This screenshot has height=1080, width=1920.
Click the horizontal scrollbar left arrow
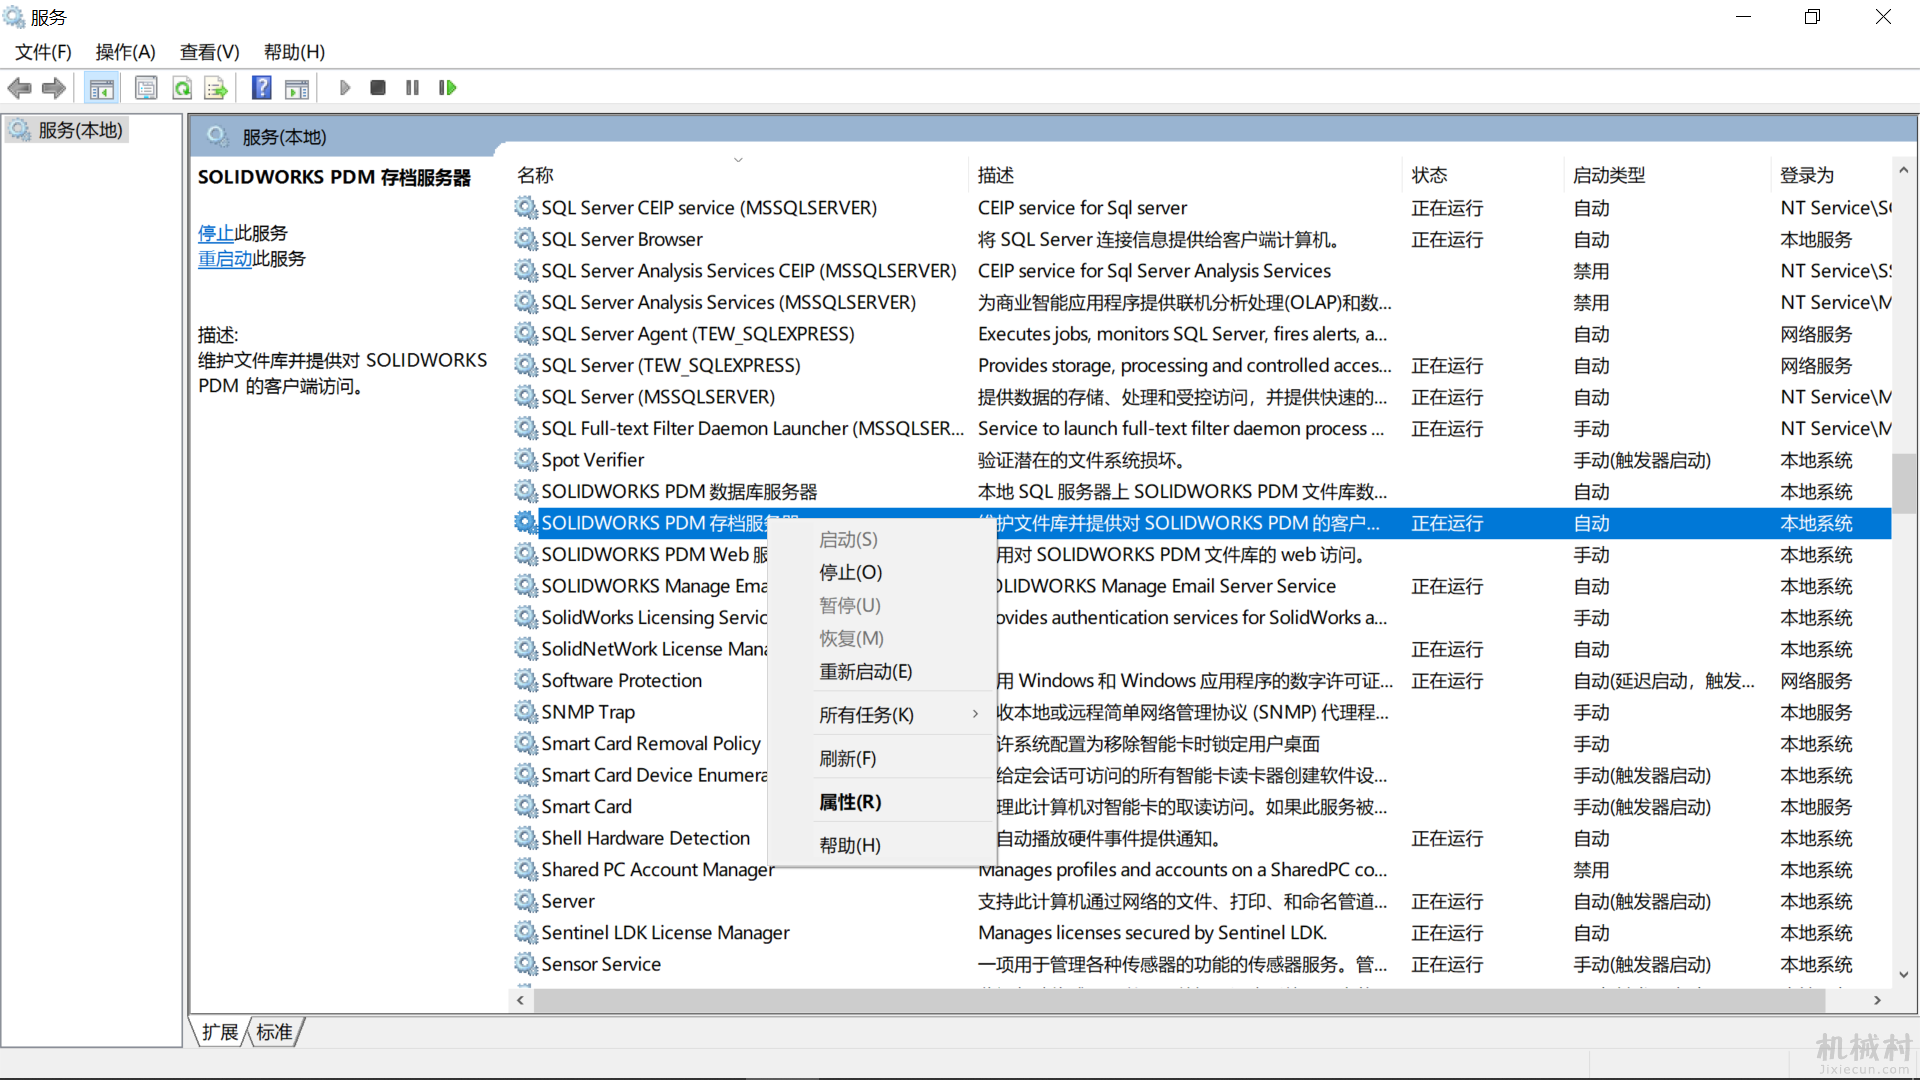[520, 1000]
